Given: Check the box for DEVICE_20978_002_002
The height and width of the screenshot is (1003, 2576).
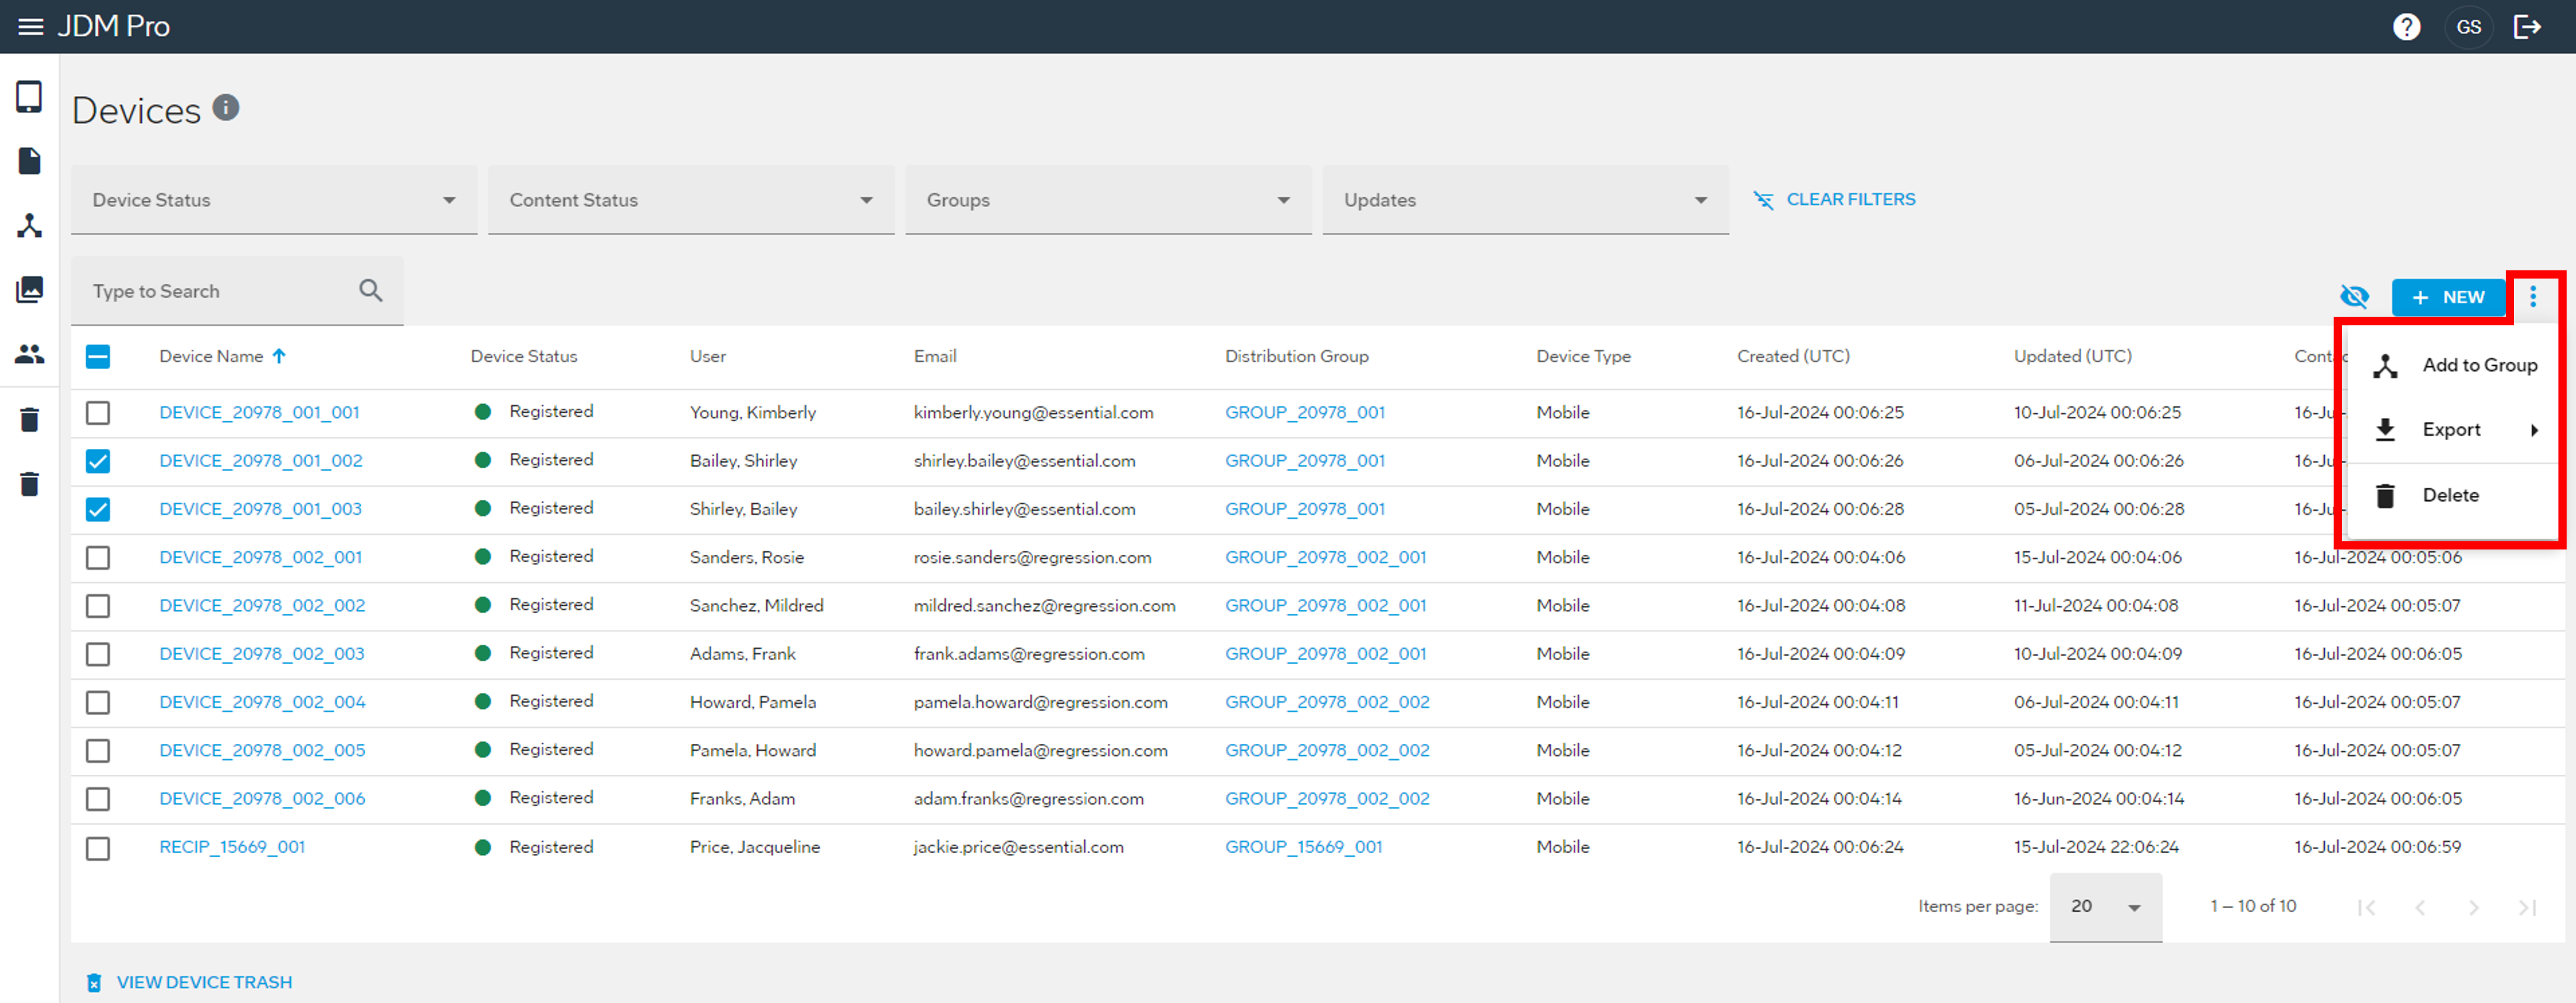Looking at the screenshot, I should coord(98,606).
